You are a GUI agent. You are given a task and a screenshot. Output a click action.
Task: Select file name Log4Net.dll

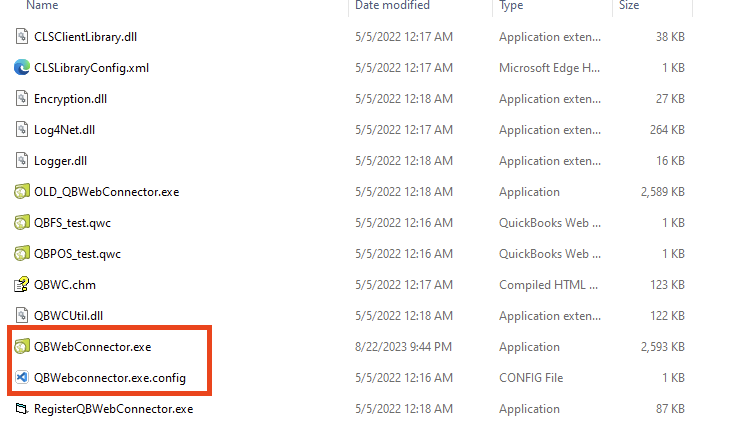[64, 130]
